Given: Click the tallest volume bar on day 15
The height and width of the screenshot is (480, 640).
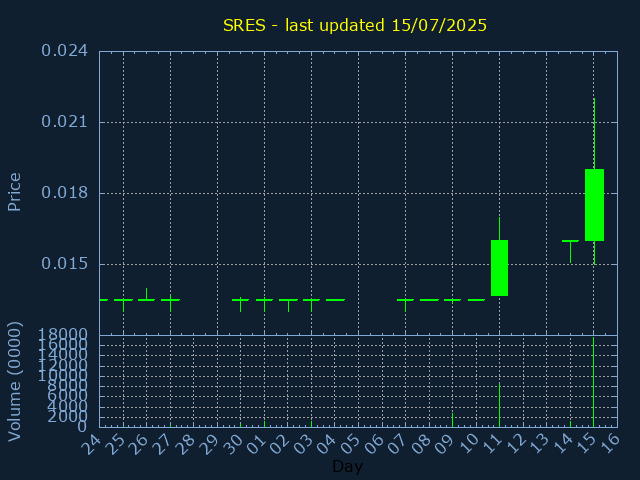Looking at the screenshot, I should click(x=593, y=382).
